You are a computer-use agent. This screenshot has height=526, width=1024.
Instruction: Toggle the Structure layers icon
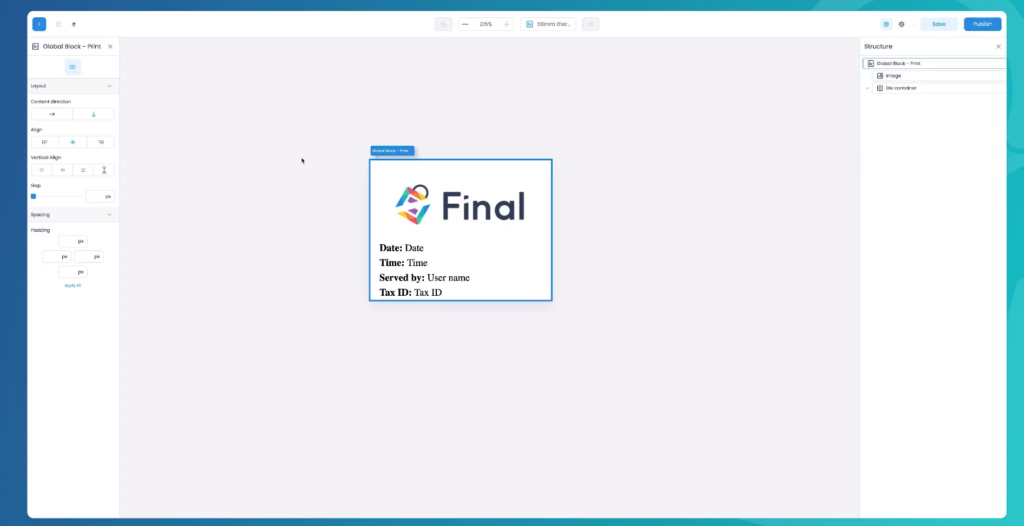(886, 24)
